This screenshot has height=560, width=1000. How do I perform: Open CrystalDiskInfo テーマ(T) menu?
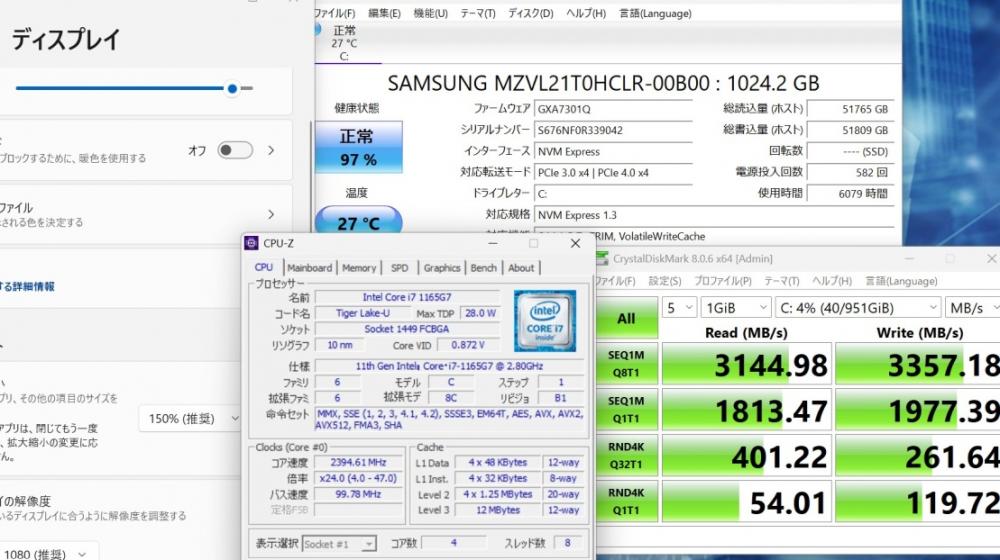point(478,13)
